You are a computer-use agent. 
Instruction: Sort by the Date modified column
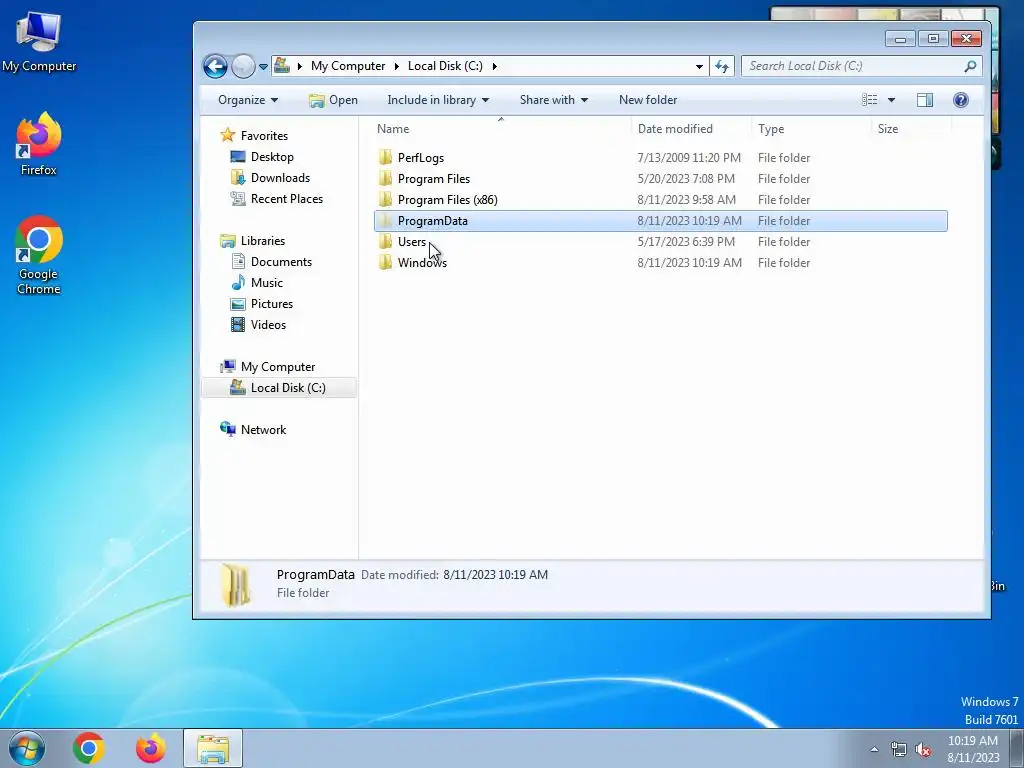coord(692,129)
